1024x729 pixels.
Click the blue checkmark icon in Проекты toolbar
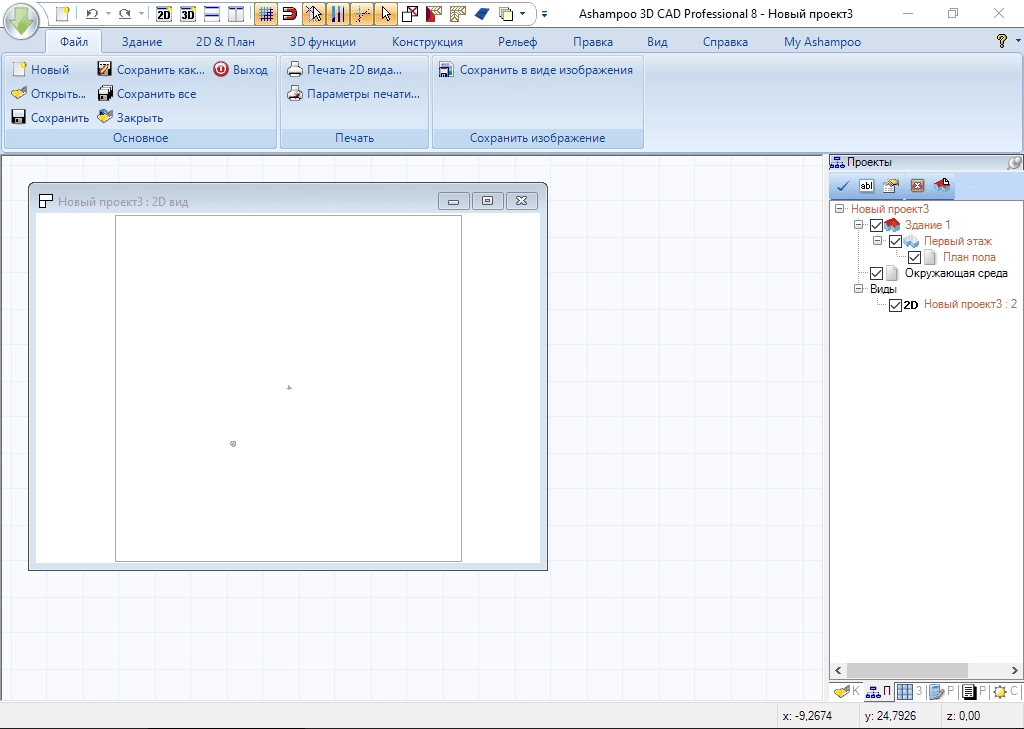(842, 186)
